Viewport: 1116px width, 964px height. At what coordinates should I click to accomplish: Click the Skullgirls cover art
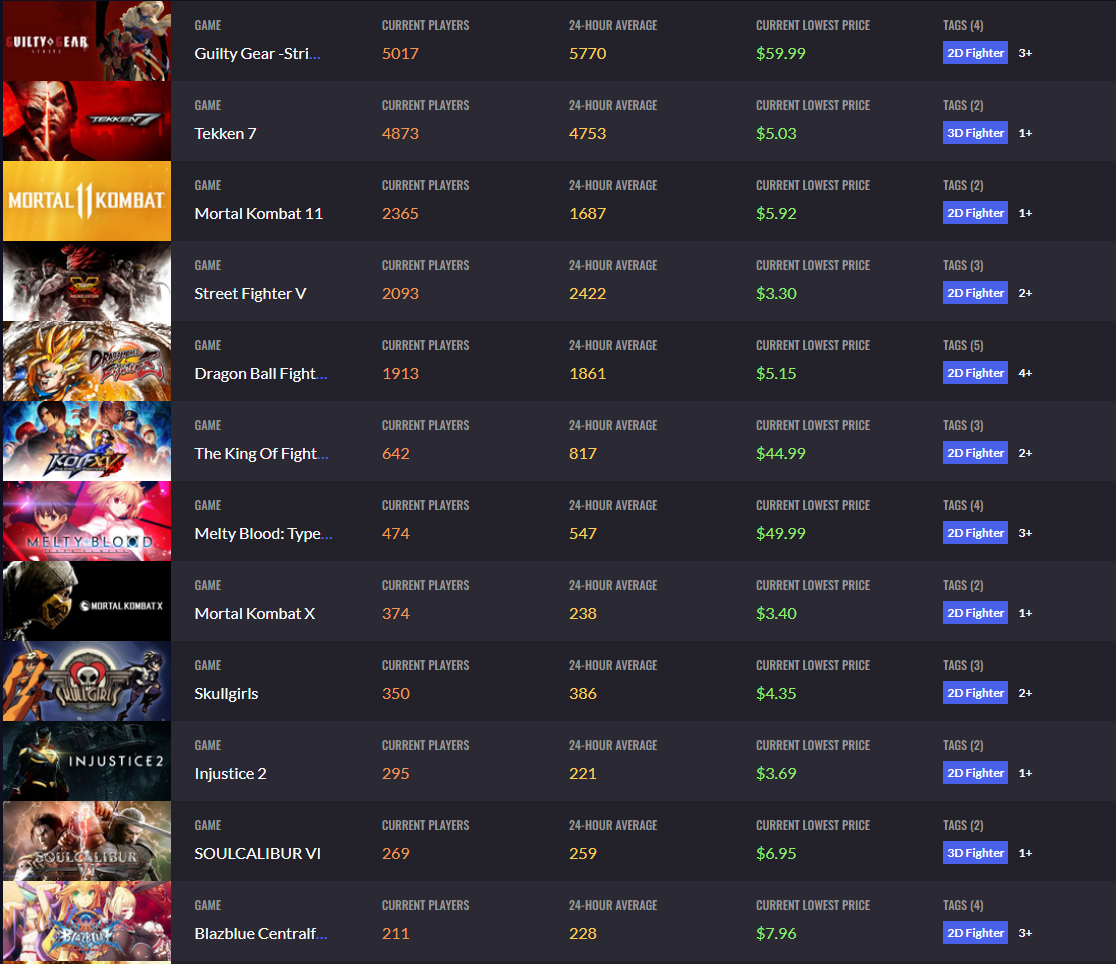click(87, 681)
